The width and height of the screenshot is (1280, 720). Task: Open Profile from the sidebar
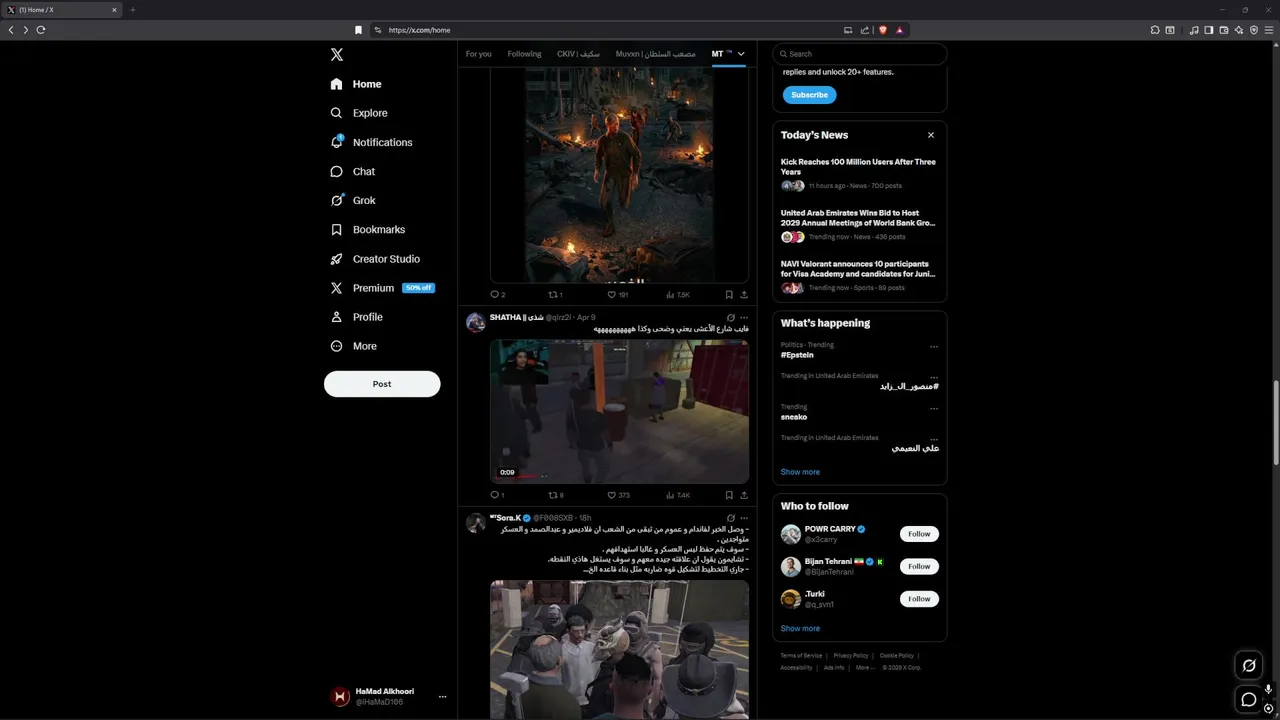click(357, 317)
